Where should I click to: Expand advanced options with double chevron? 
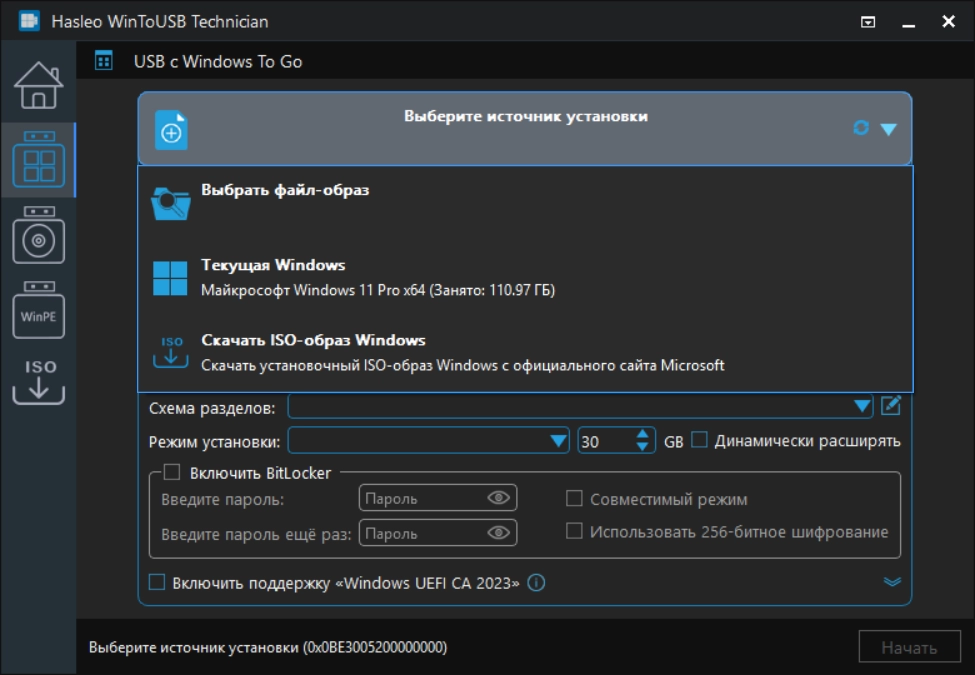pos(892,582)
